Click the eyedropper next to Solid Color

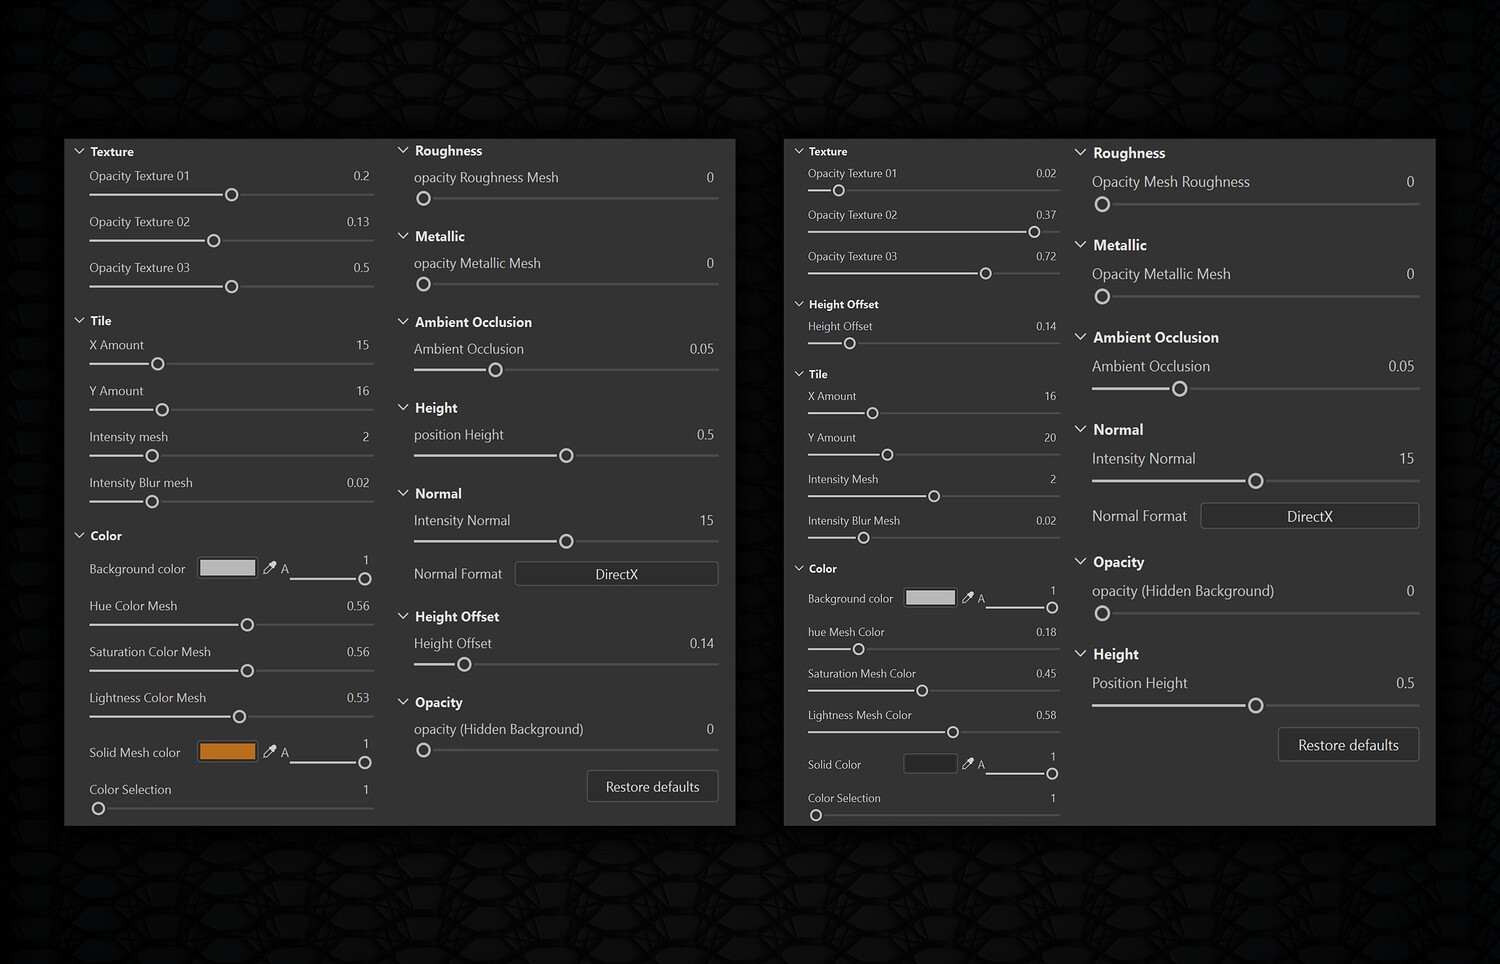(x=967, y=764)
